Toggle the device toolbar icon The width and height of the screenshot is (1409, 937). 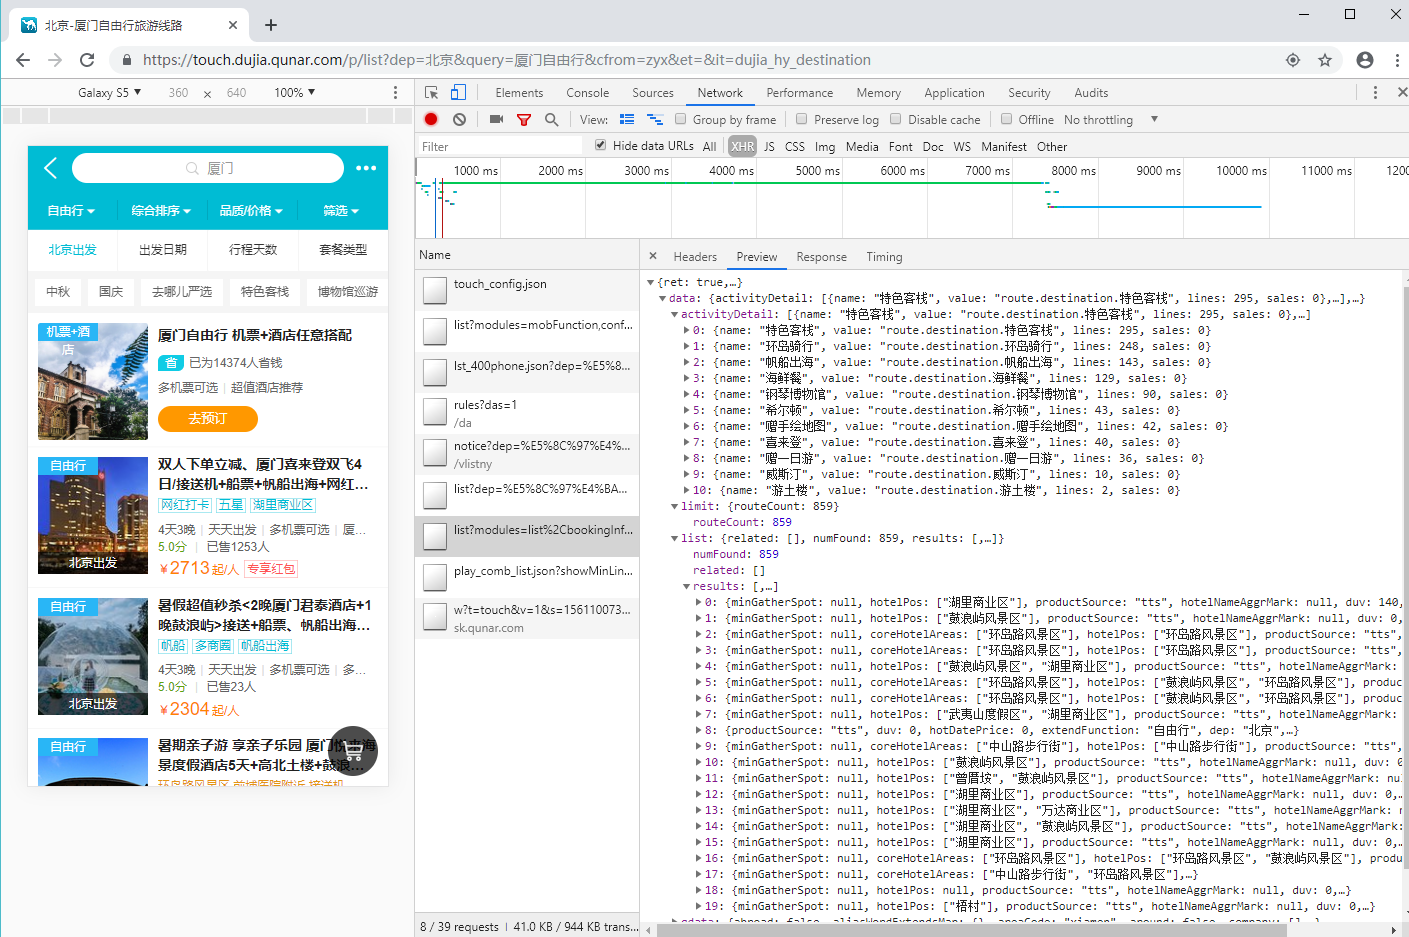458,92
